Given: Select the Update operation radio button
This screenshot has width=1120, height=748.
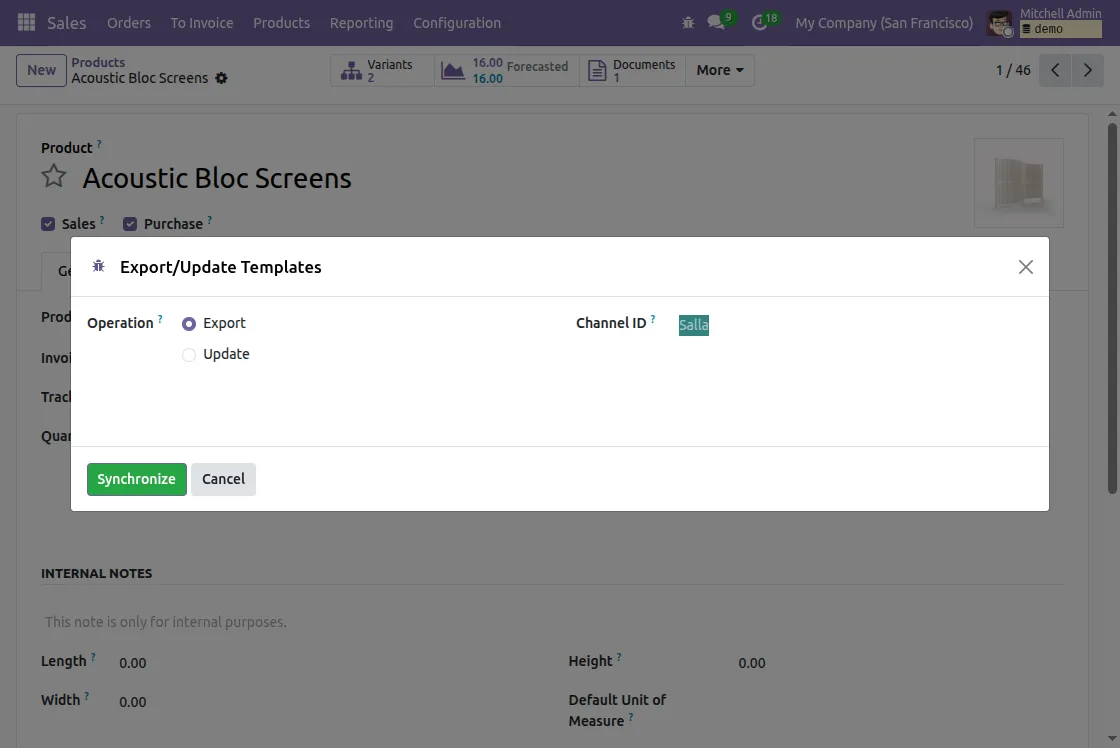Looking at the screenshot, I should click(189, 354).
